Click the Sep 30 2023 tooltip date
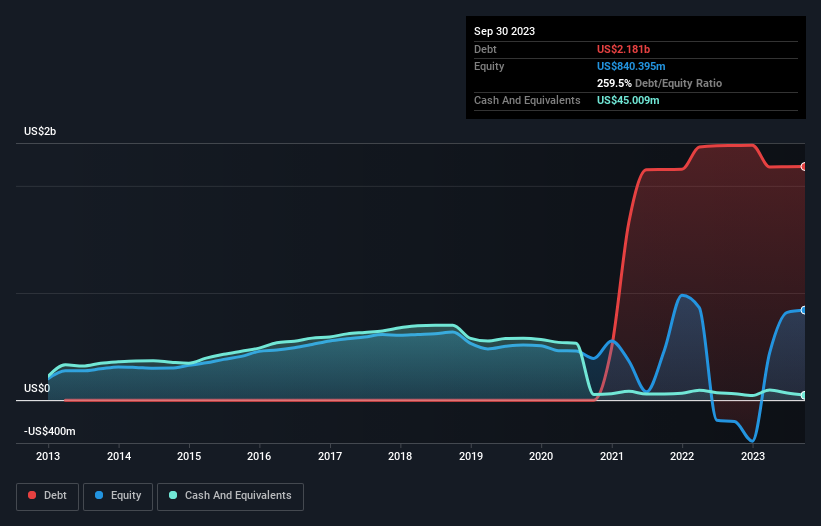 [x=504, y=31]
